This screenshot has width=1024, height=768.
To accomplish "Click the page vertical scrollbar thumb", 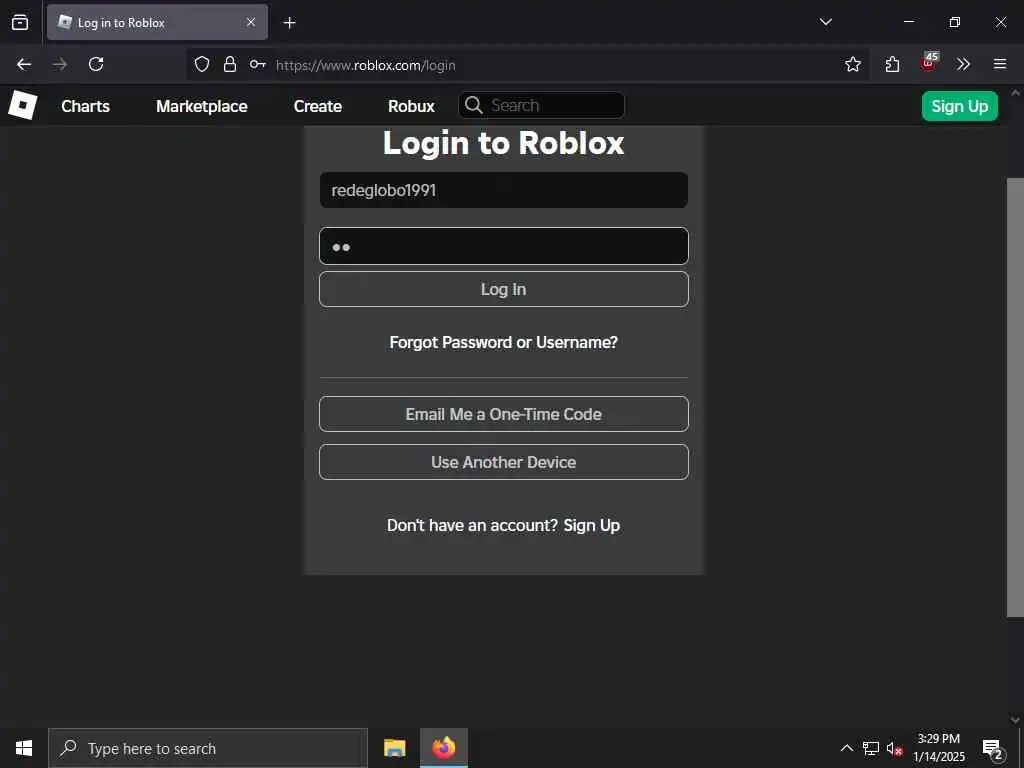I will tap(1015, 397).
